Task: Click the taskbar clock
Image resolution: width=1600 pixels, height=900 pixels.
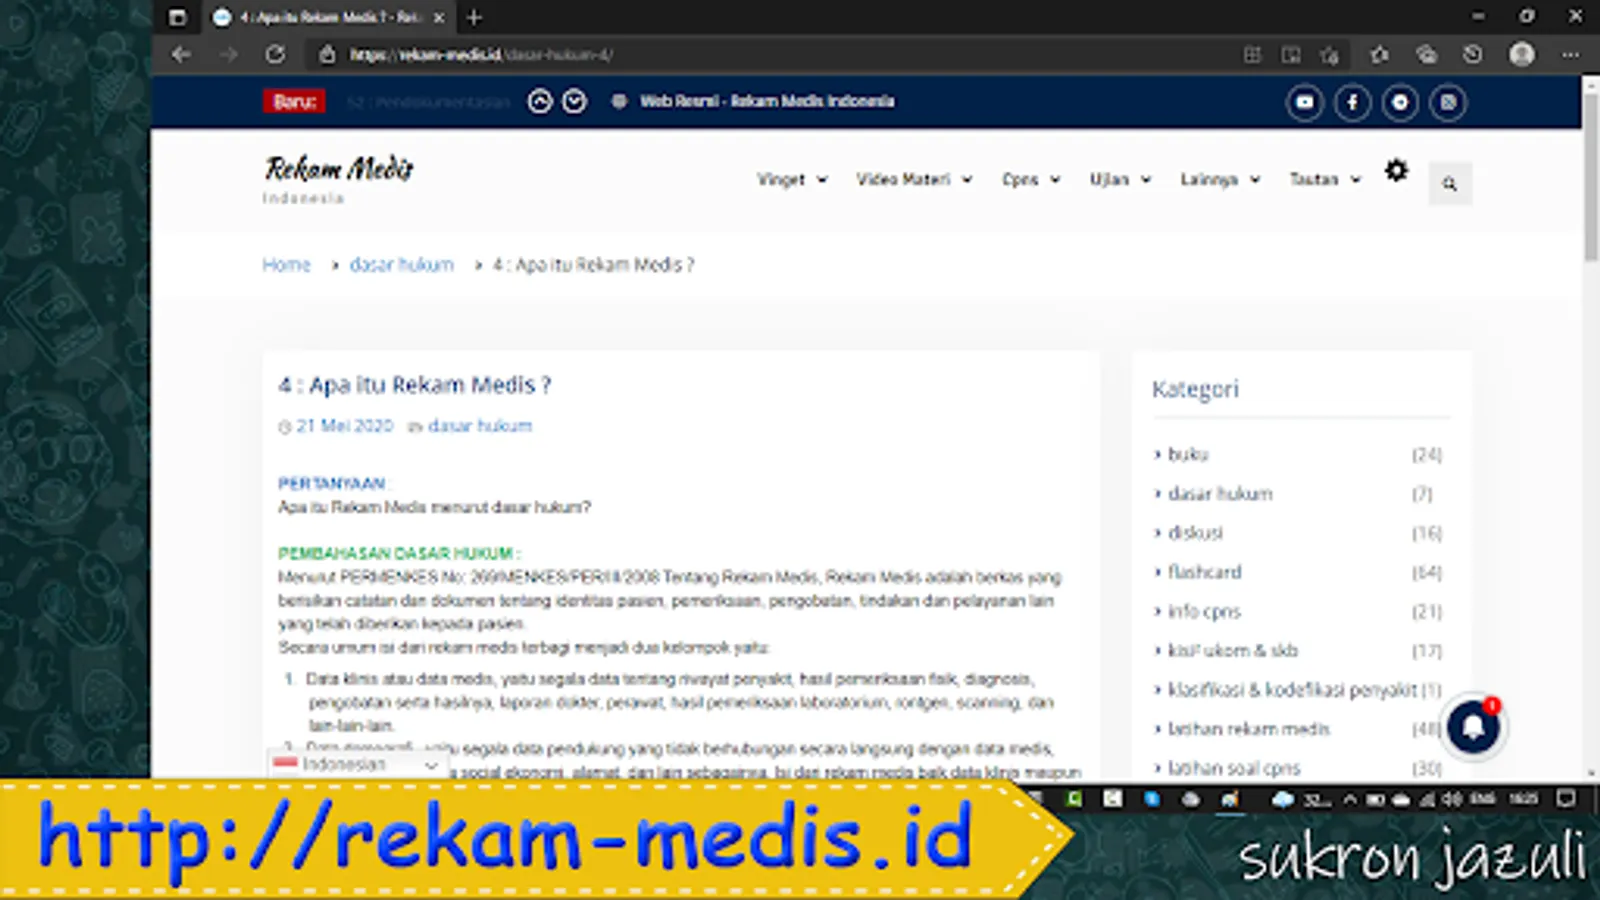Action: pos(1523,799)
